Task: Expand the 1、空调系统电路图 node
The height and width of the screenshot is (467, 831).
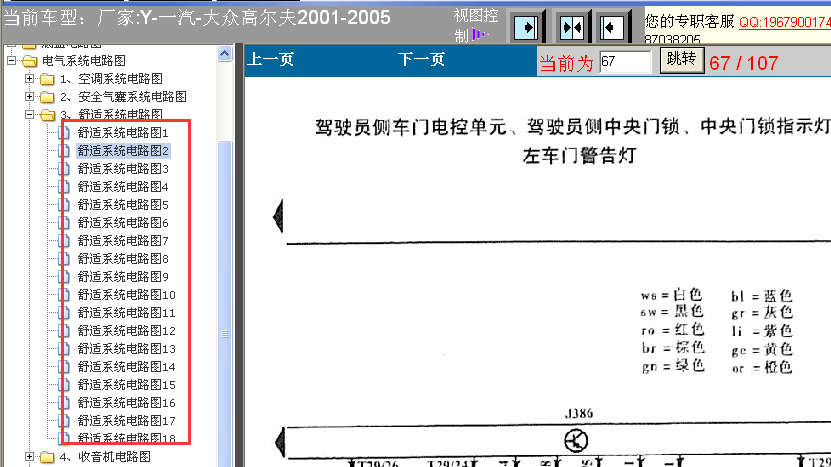Action: coord(30,78)
